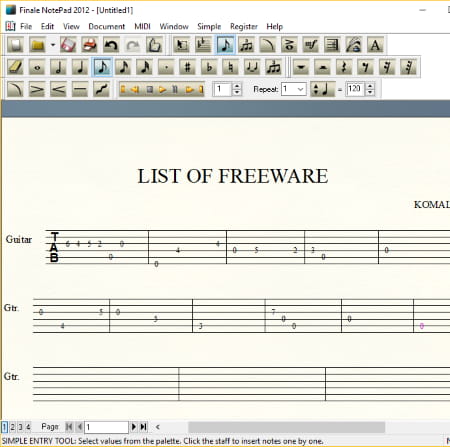Stop playback
The width and height of the screenshot is (450, 447).
tap(150, 89)
